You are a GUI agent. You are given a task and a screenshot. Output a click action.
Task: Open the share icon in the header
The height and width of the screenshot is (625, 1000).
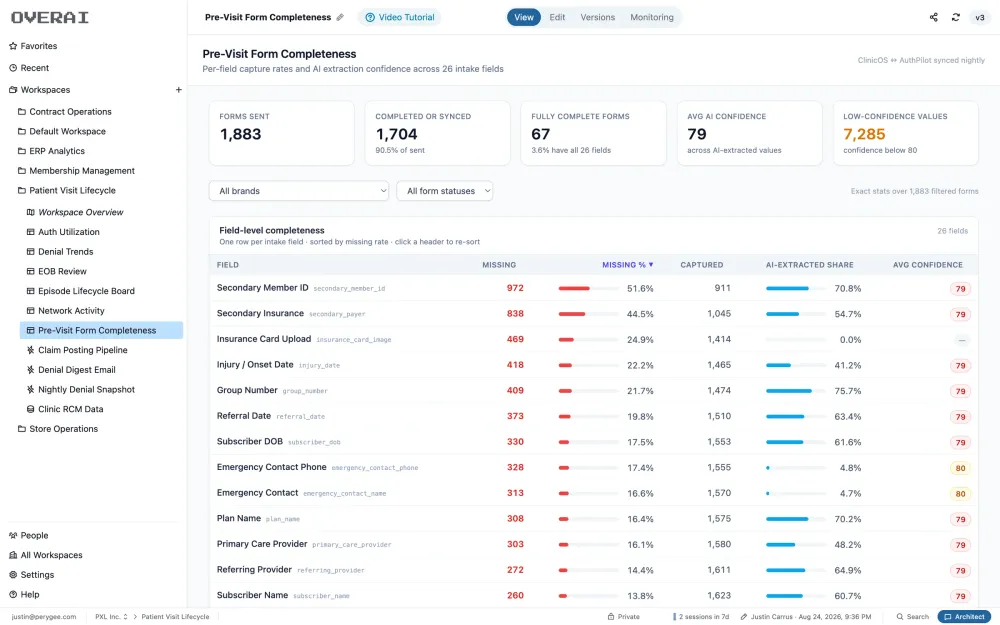click(934, 17)
